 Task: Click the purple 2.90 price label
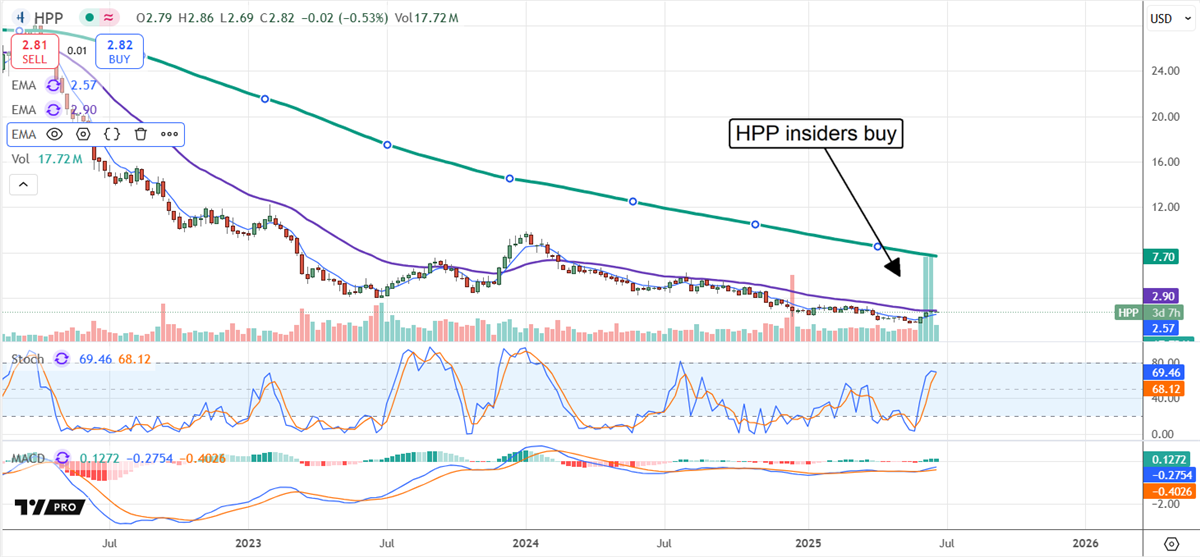point(1162,297)
